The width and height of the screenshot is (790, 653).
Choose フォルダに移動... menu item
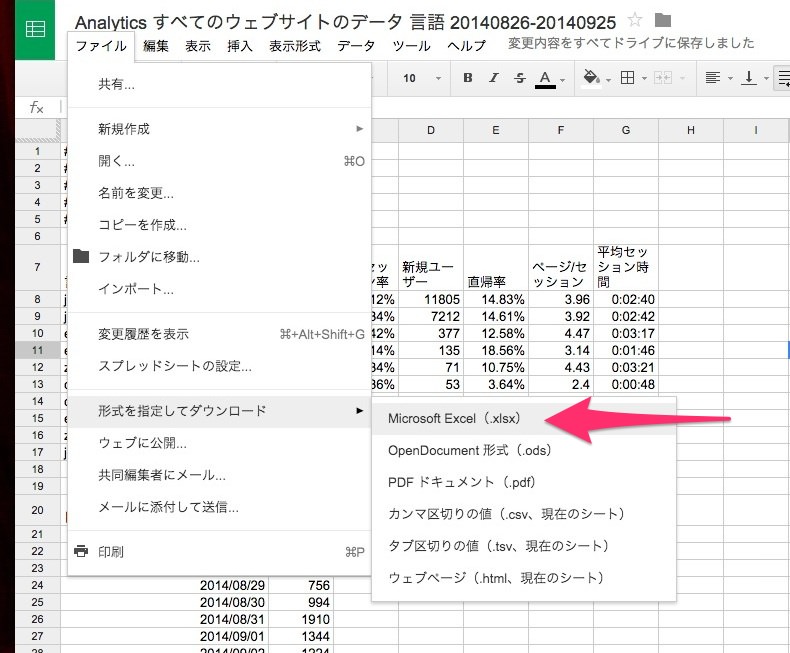pyautogui.click(x=220, y=257)
